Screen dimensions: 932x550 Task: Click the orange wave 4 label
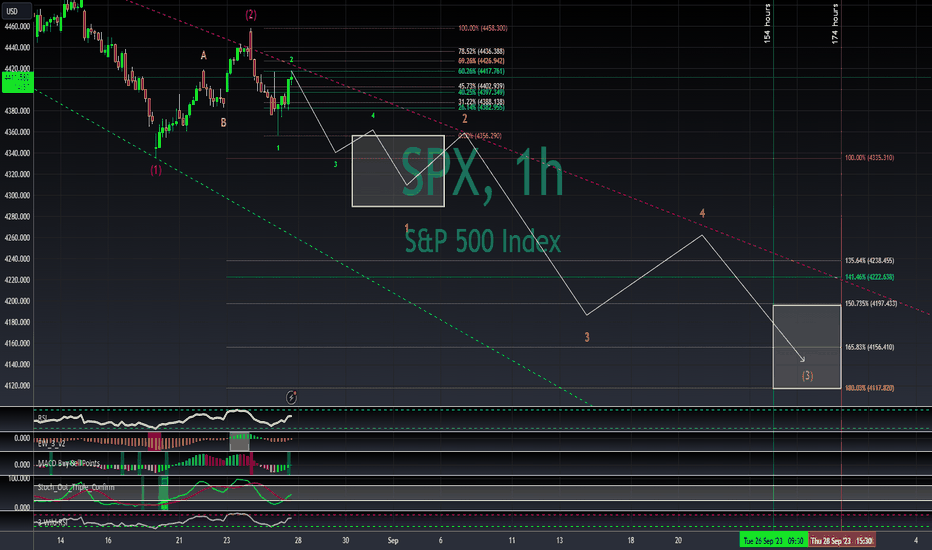pos(702,213)
